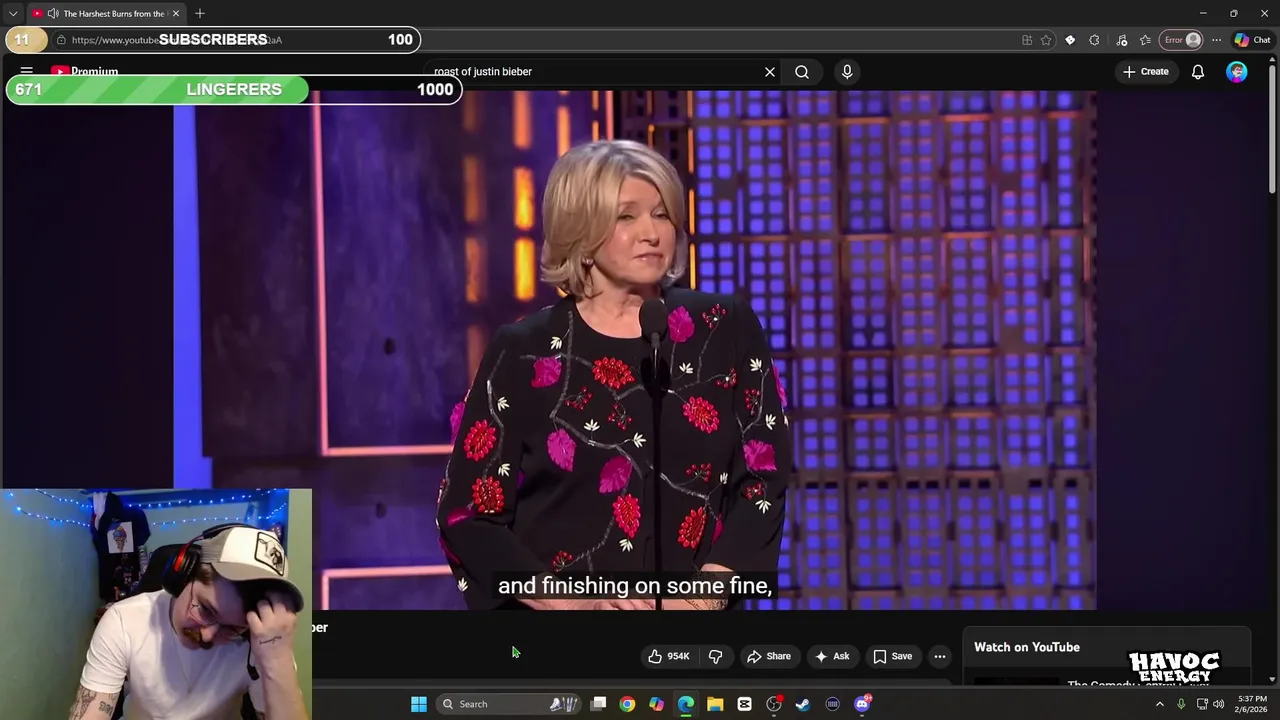Show hidden system tray icons
The image size is (1280, 720).
[1160, 704]
